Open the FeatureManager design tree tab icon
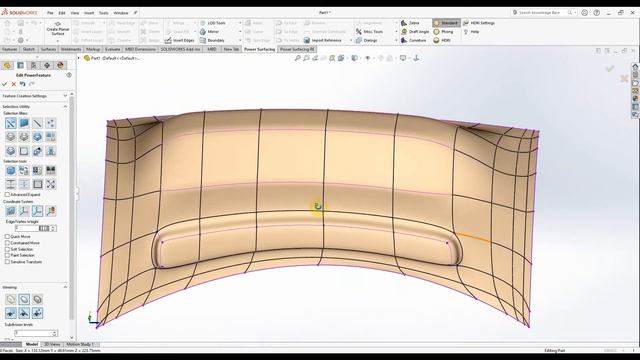Screen dimensions: 640x360 point(7,65)
